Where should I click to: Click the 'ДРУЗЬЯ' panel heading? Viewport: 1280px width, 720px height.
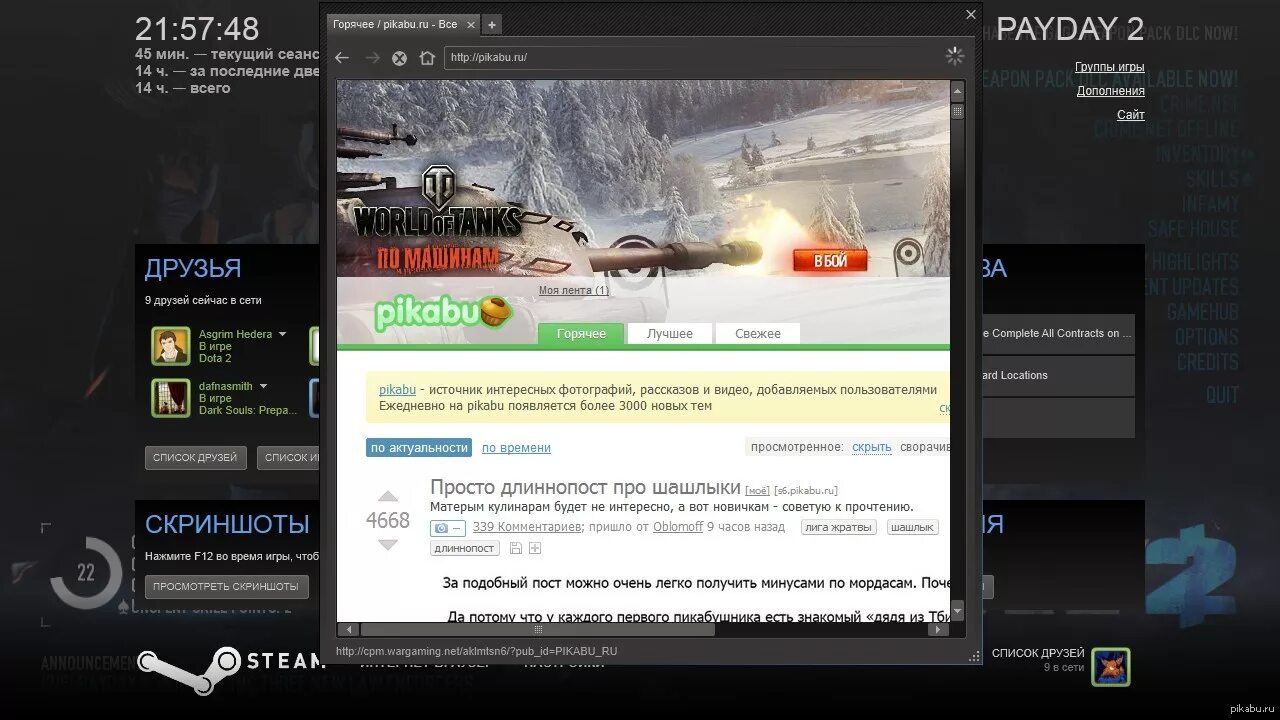click(x=193, y=268)
